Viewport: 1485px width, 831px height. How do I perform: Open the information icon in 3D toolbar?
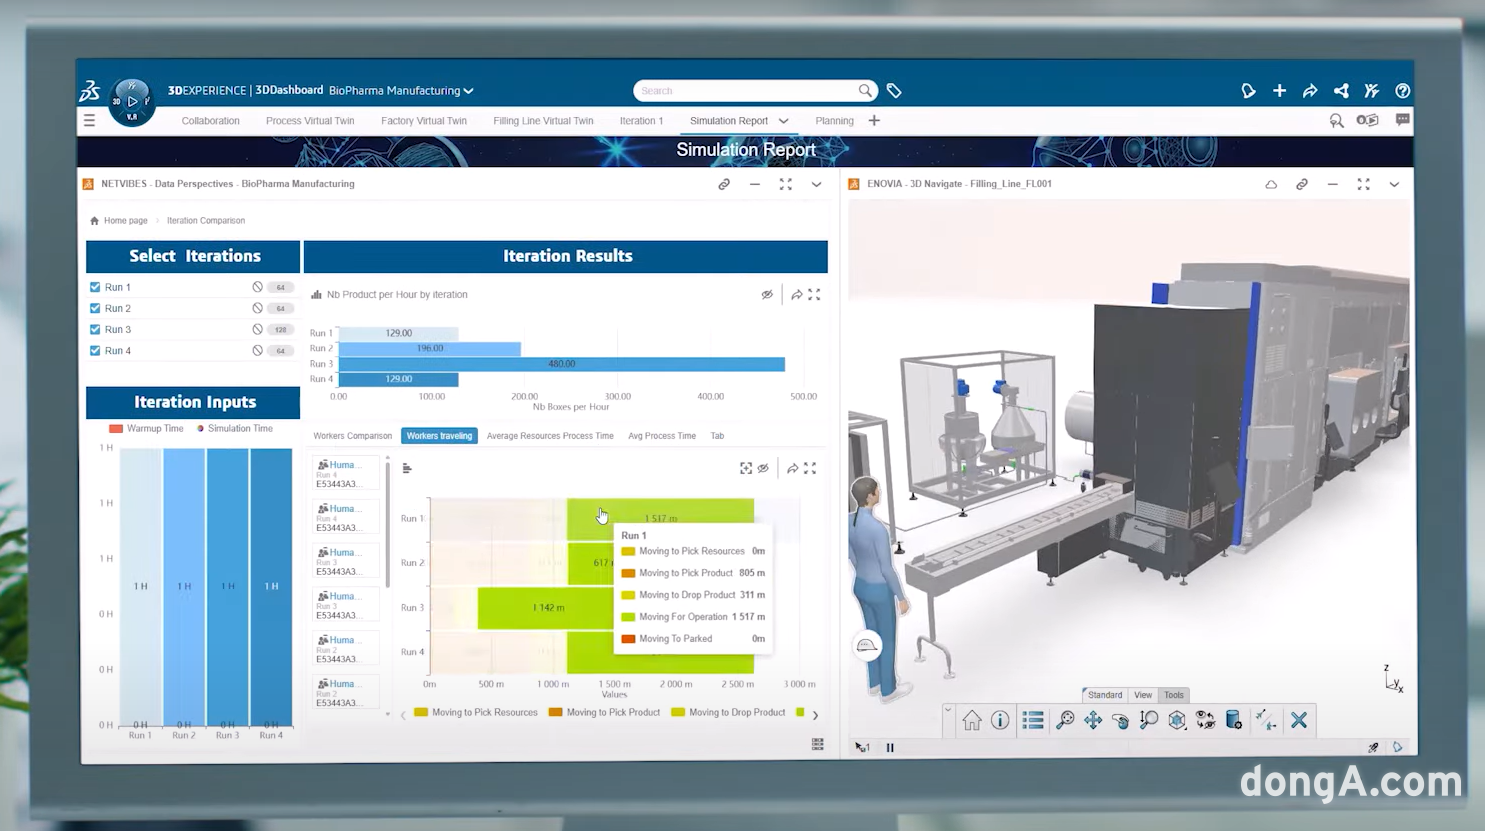[1000, 720]
